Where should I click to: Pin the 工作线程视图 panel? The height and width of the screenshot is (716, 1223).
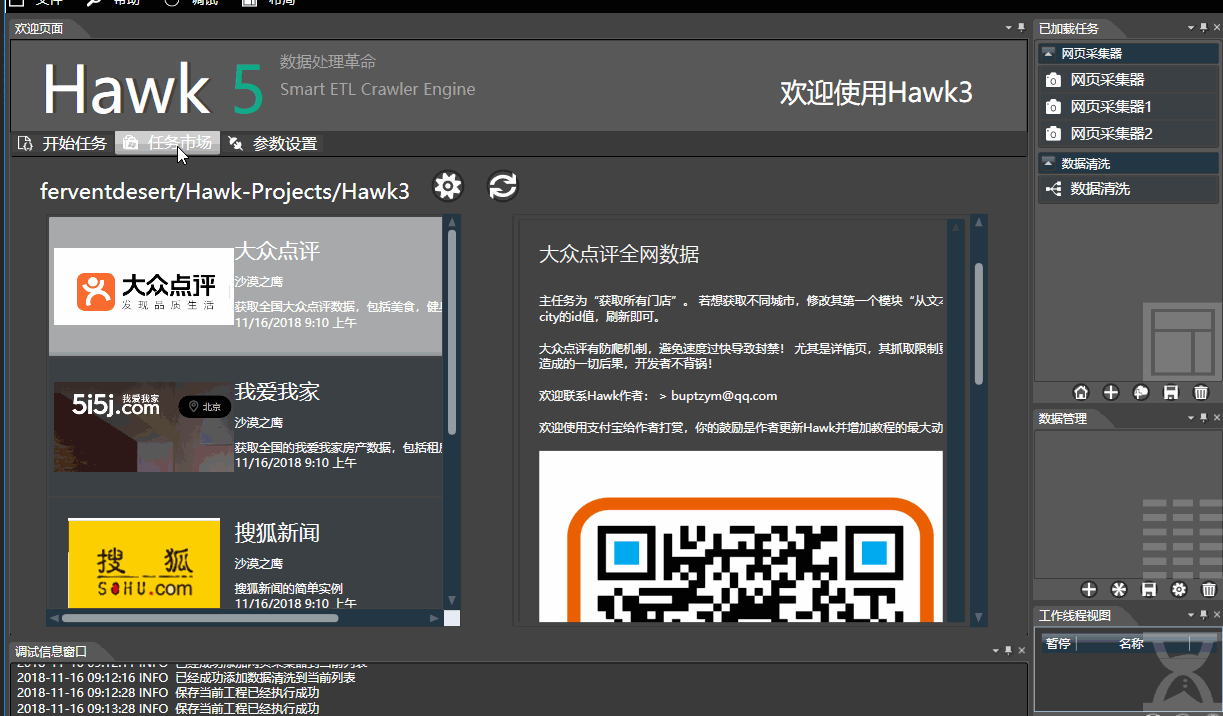(1203, 615)
